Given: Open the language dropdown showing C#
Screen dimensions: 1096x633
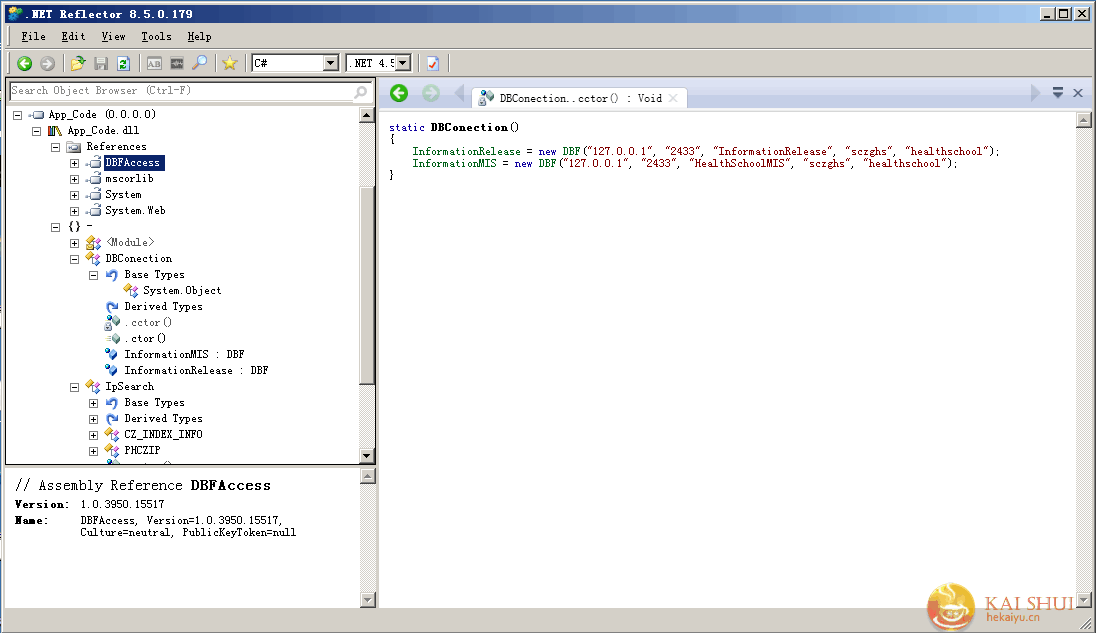Looking at the screenshot, I should [x=331, y=64].
